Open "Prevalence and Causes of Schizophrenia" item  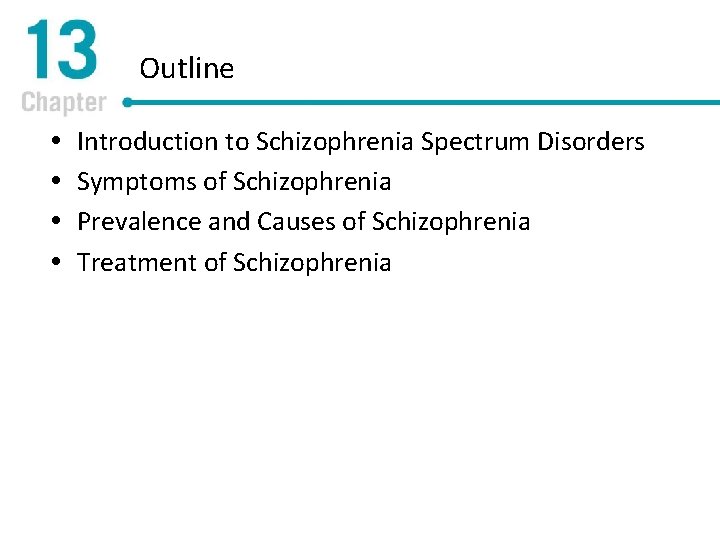click(x=303, y=222)
